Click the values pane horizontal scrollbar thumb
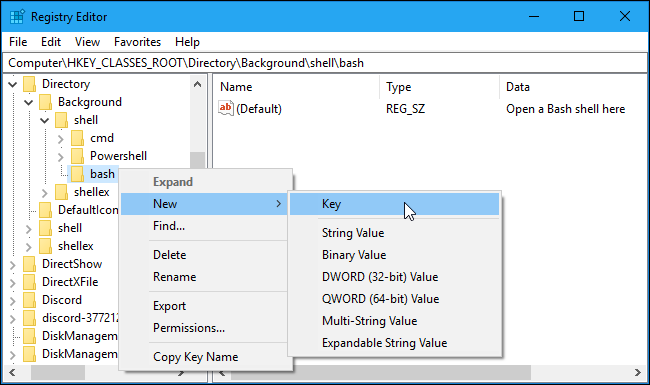 tap(381, 373)
